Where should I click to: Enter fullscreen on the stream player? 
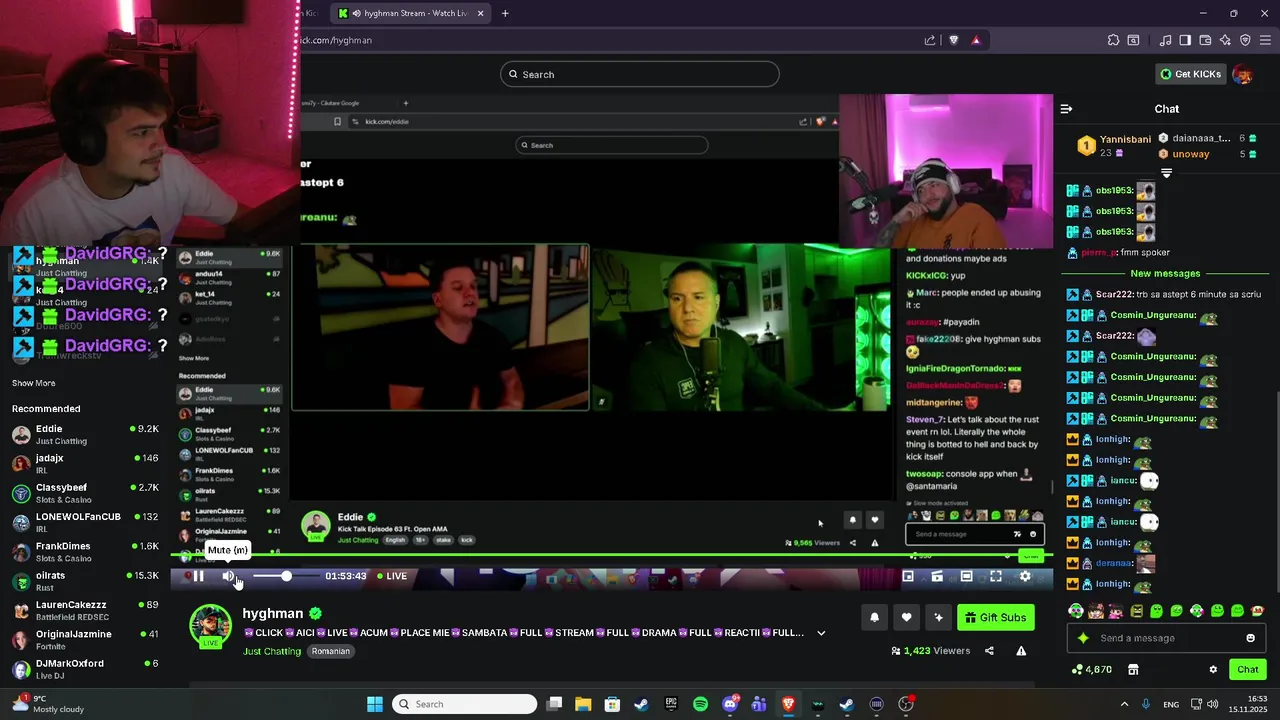pyautogui.click(x=996, y=576)
